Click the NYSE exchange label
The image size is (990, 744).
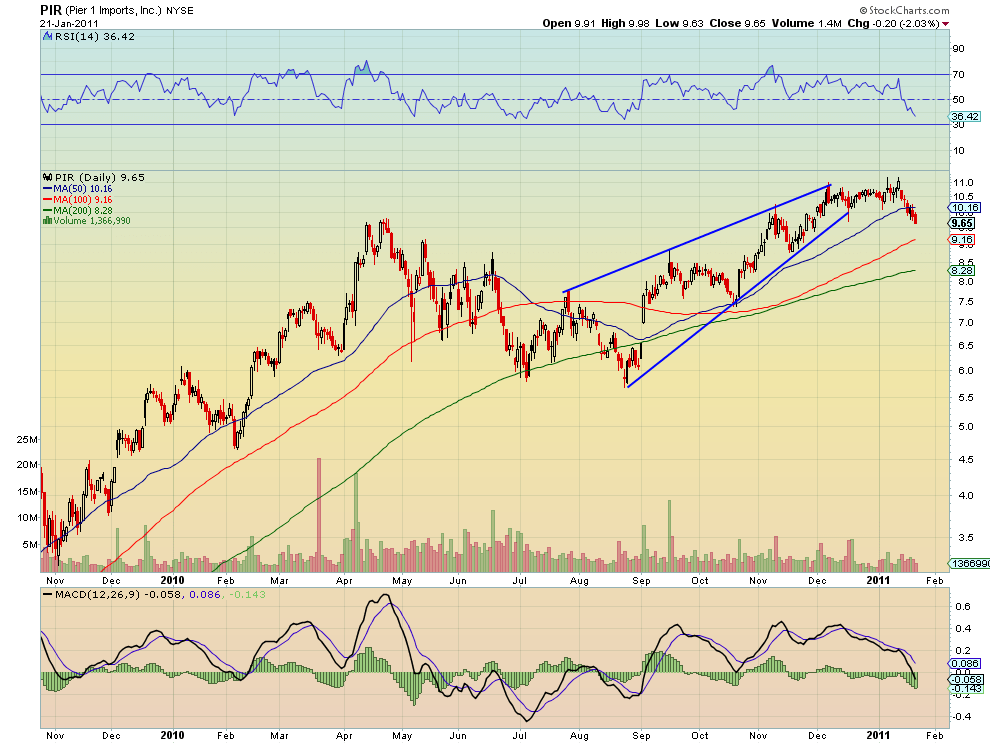coord(180,11)
